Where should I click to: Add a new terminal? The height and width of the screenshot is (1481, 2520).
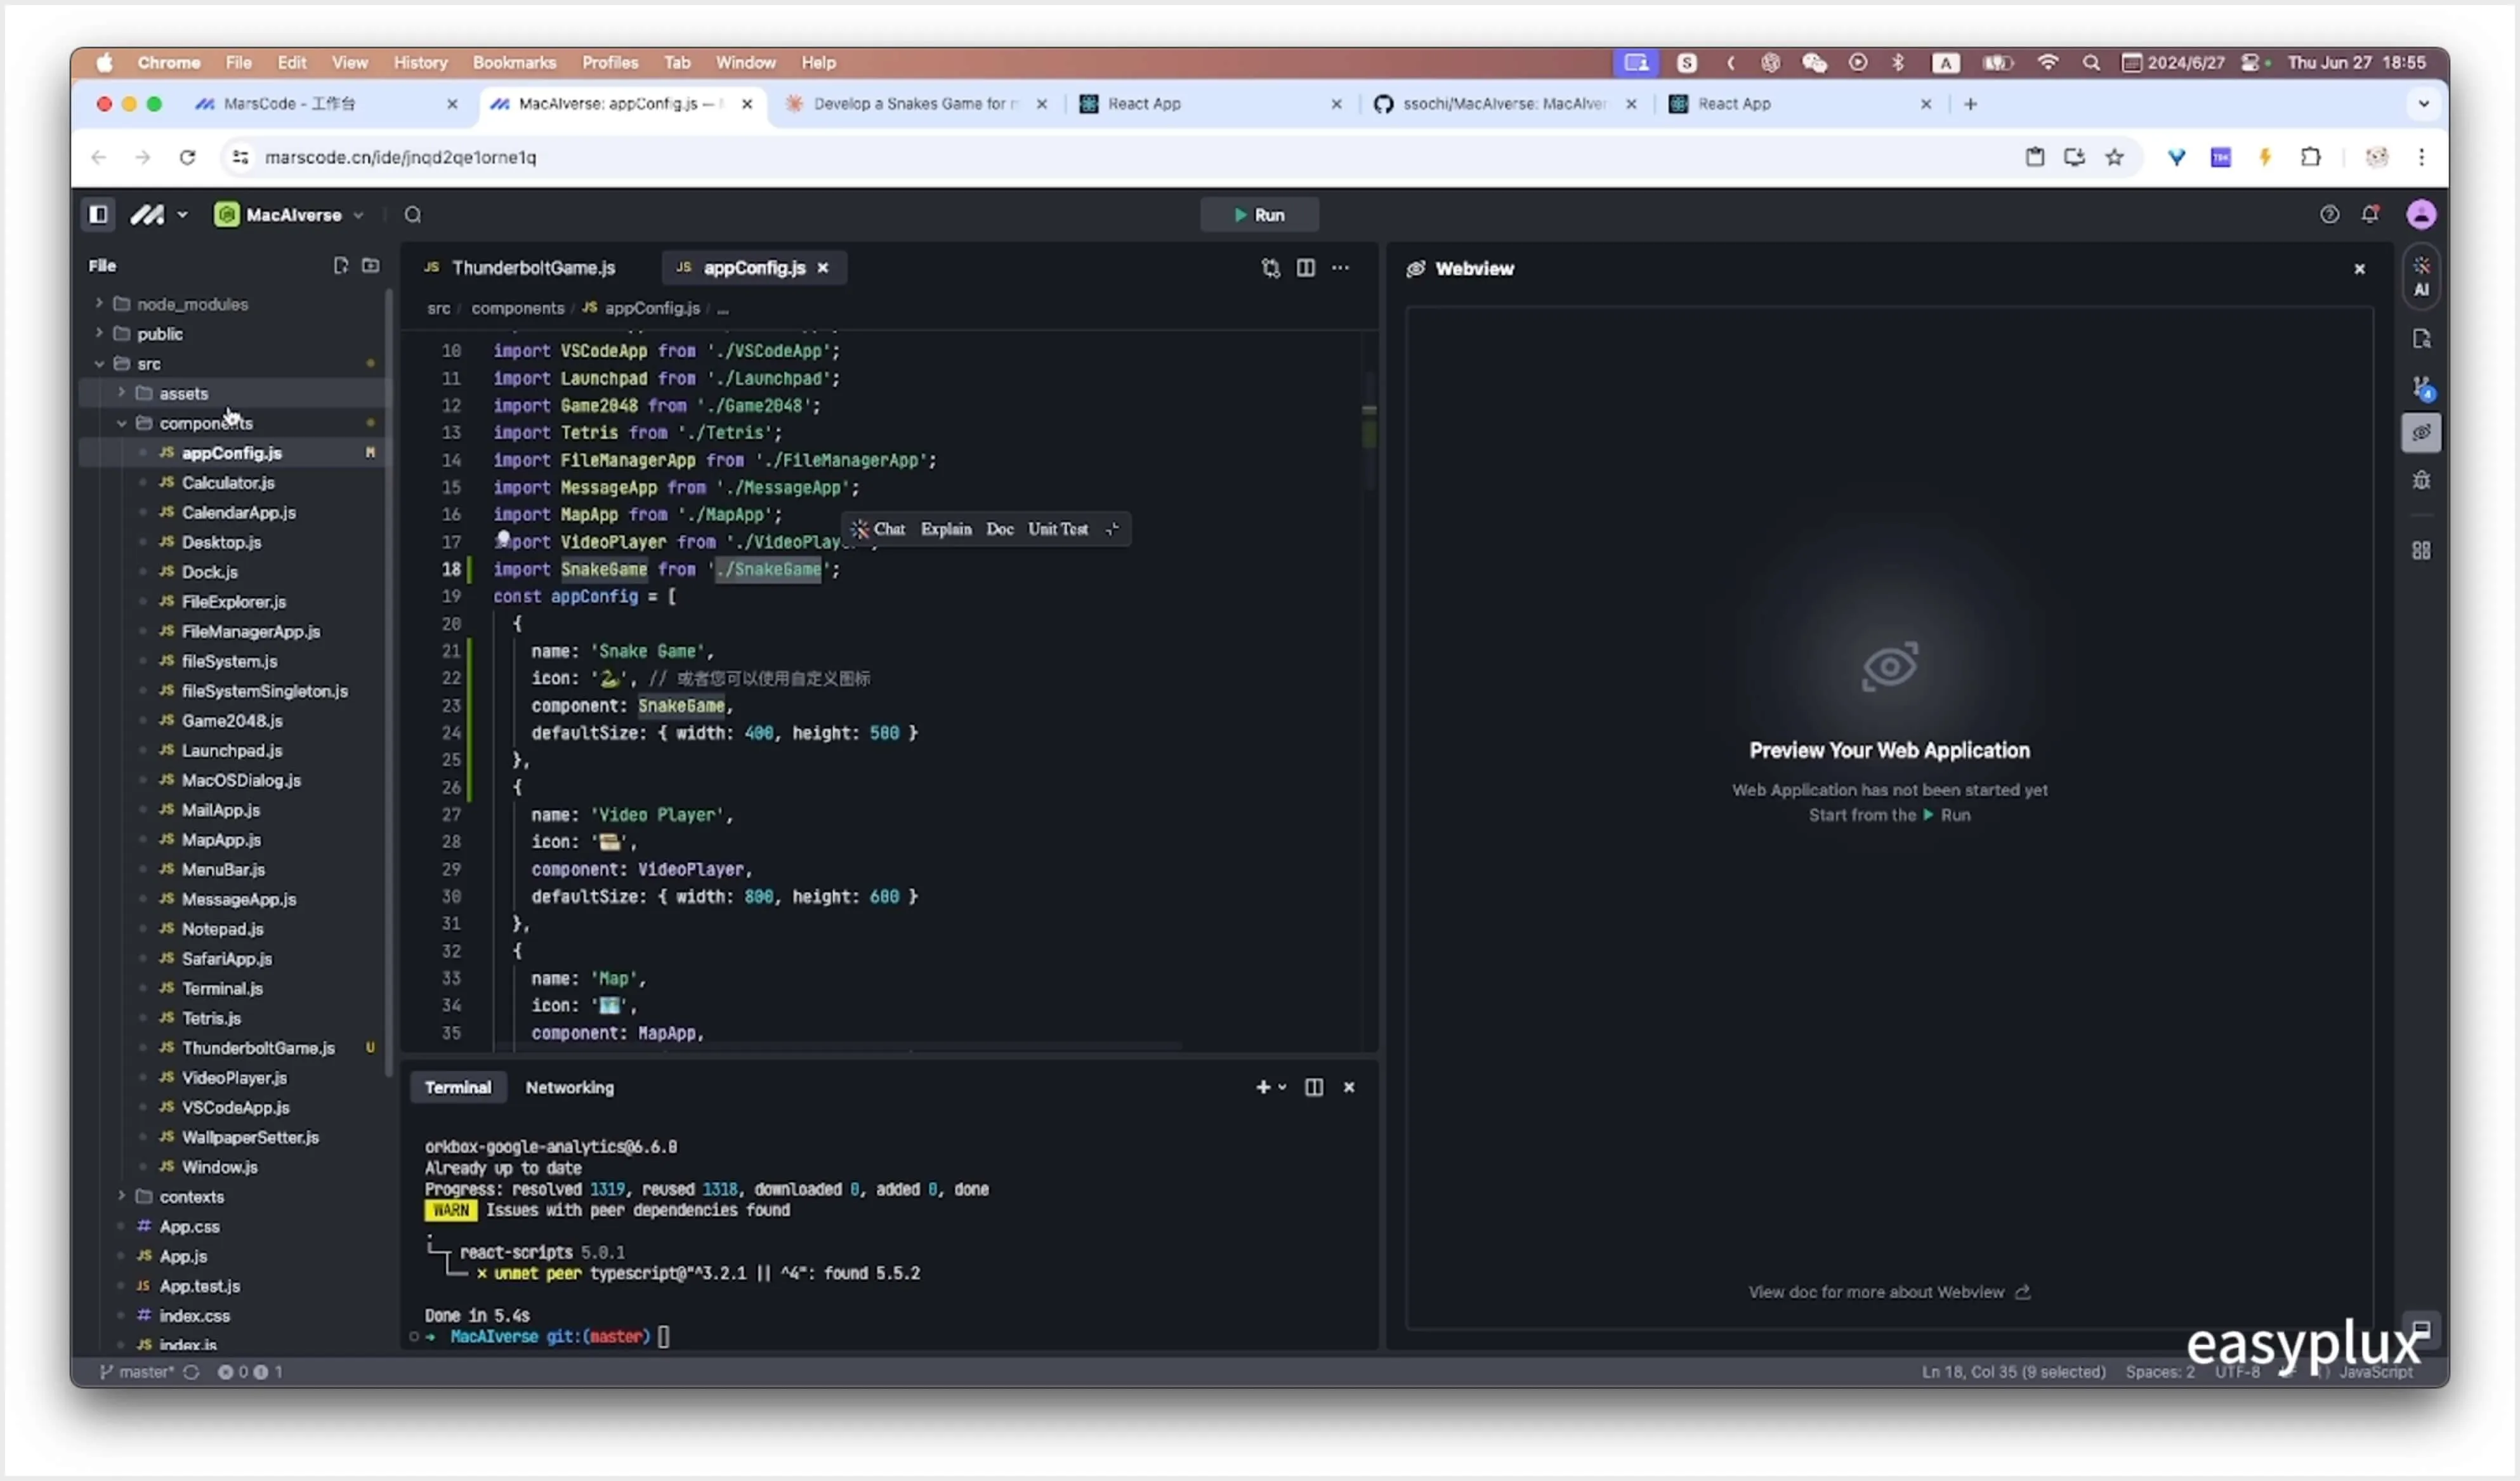tap(1263, 1087)
